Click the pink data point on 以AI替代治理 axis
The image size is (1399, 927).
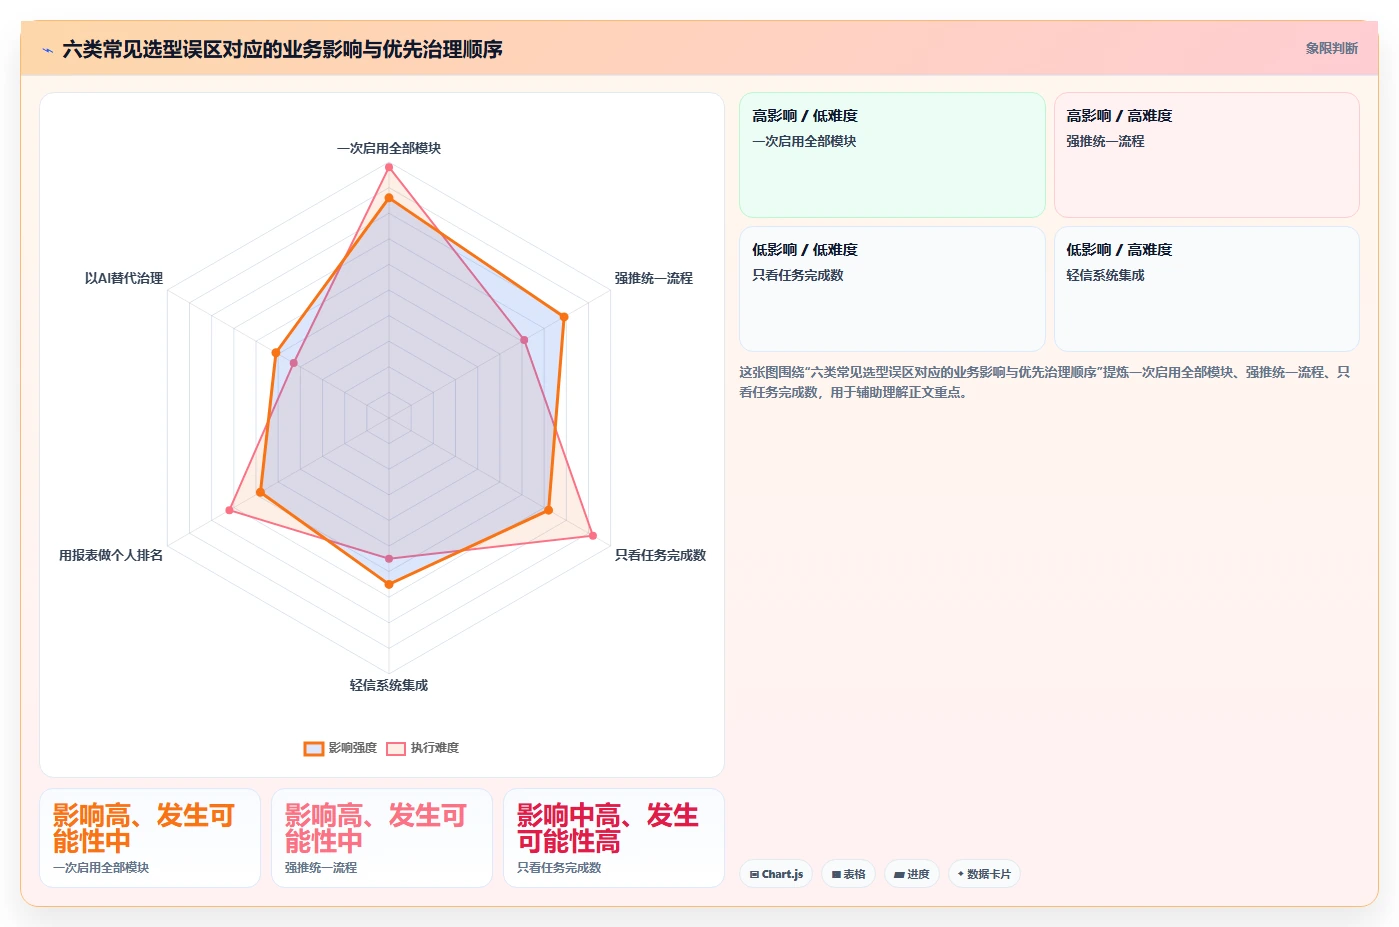tap(293, 363)
